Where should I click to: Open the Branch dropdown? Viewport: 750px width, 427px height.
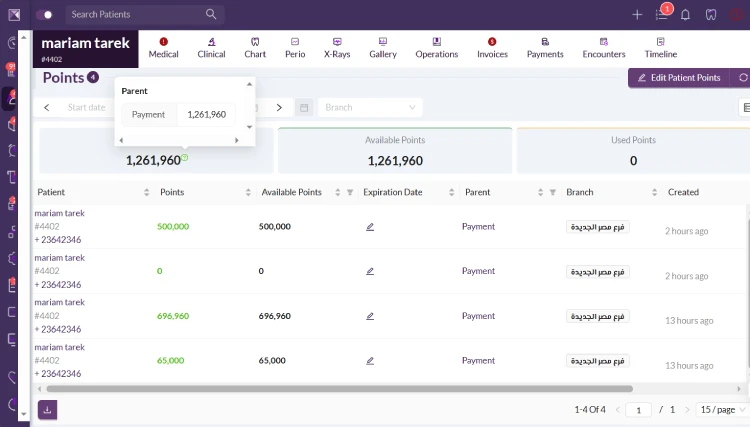point(370,108)
